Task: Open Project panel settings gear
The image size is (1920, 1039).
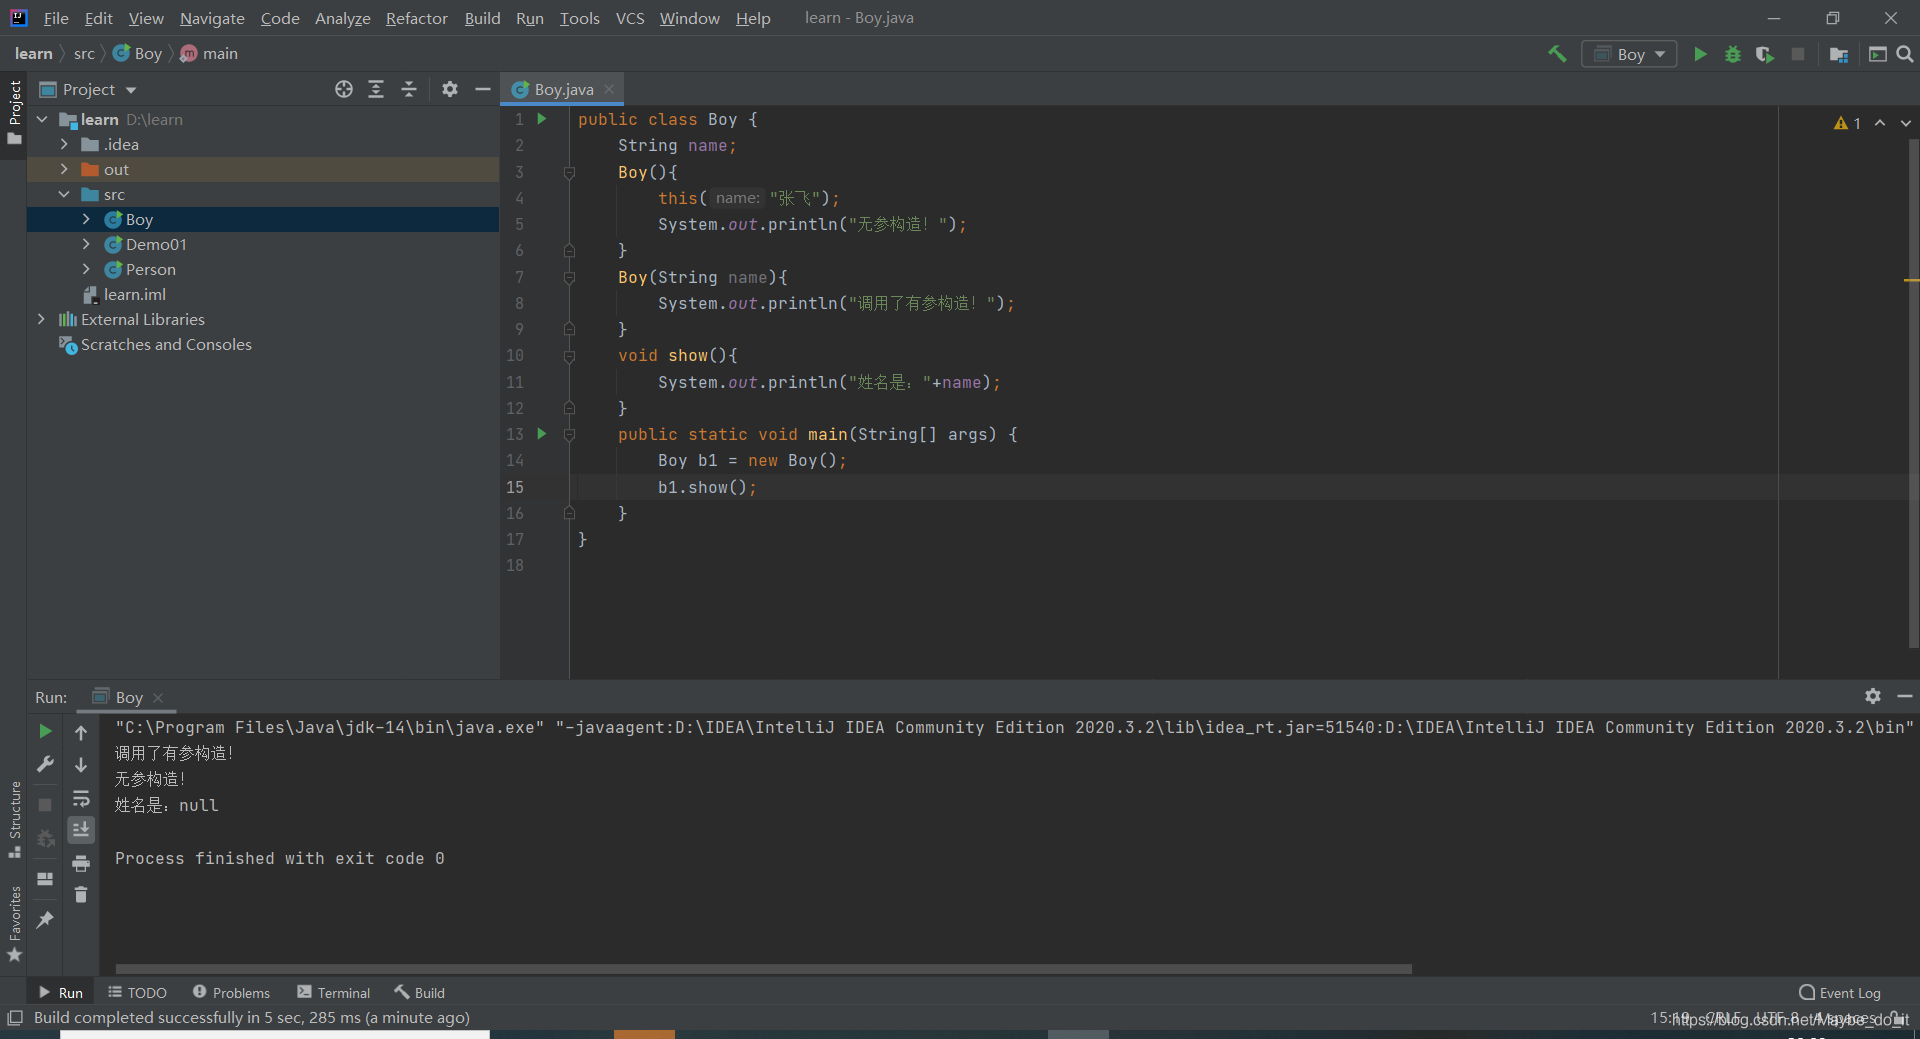Action: (x=450, y=89)
